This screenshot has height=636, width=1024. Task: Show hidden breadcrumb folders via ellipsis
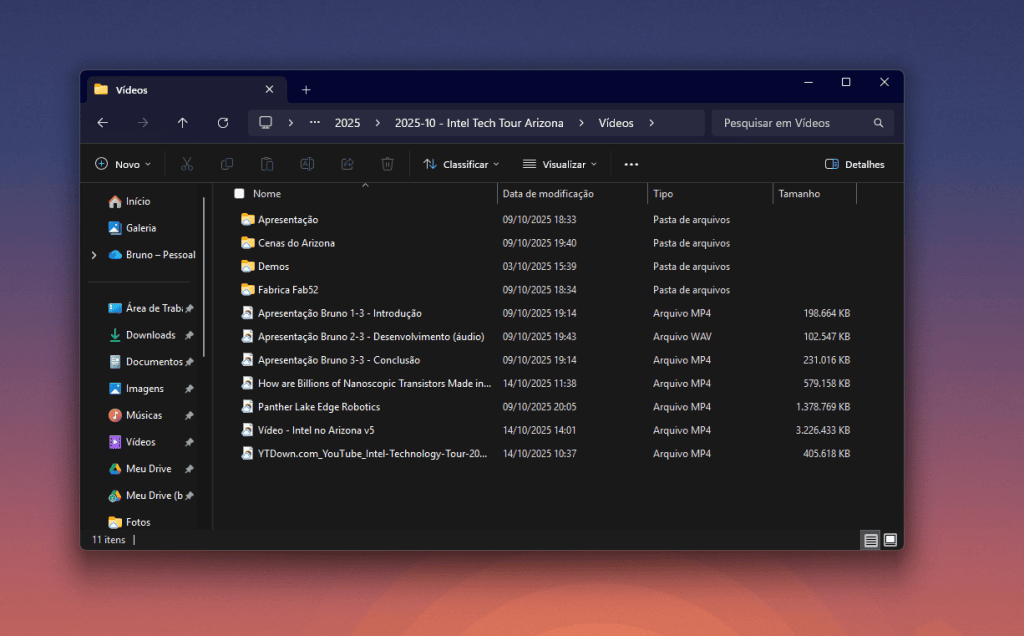315,123
